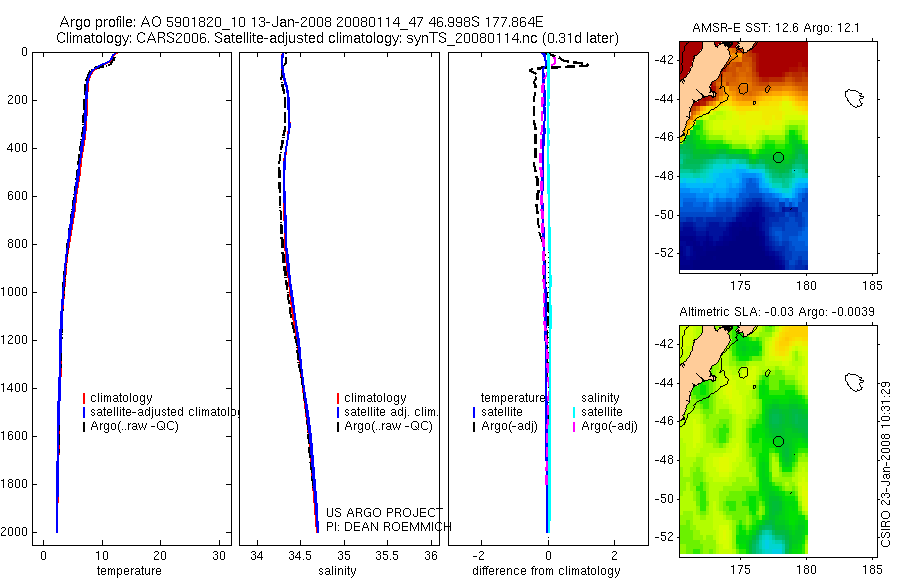Click the Climatology CARS2006 subtitle line
Image resolution: width=900 pixels, height=580 pixels.
pos(338,38)
